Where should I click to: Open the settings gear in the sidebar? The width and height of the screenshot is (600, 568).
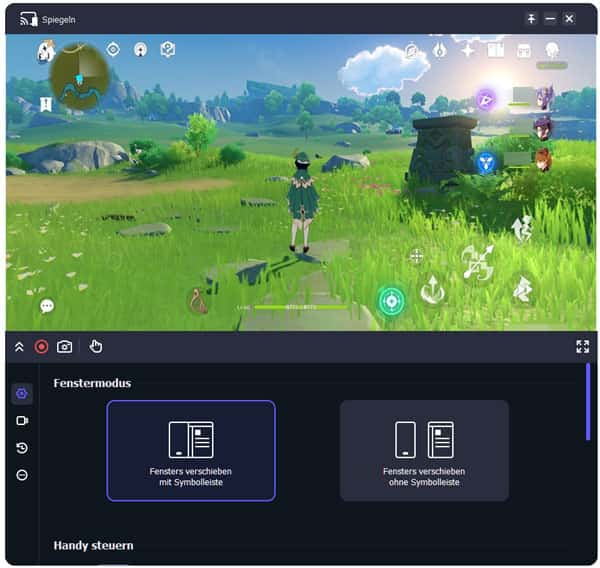click(22, 394)
